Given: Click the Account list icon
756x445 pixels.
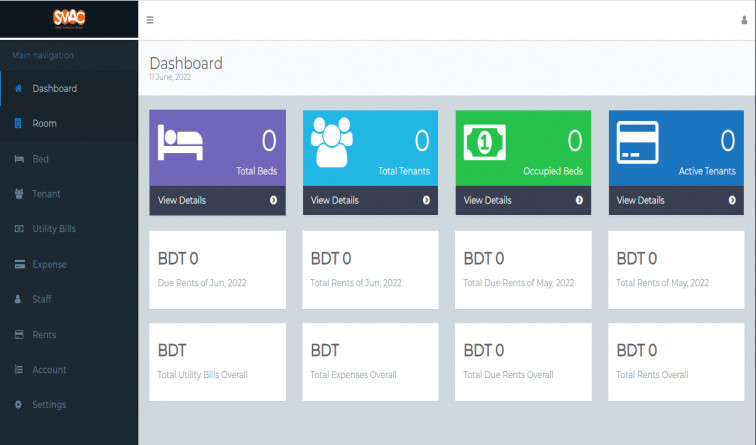Looking at the screenshot, I should 19,370.
